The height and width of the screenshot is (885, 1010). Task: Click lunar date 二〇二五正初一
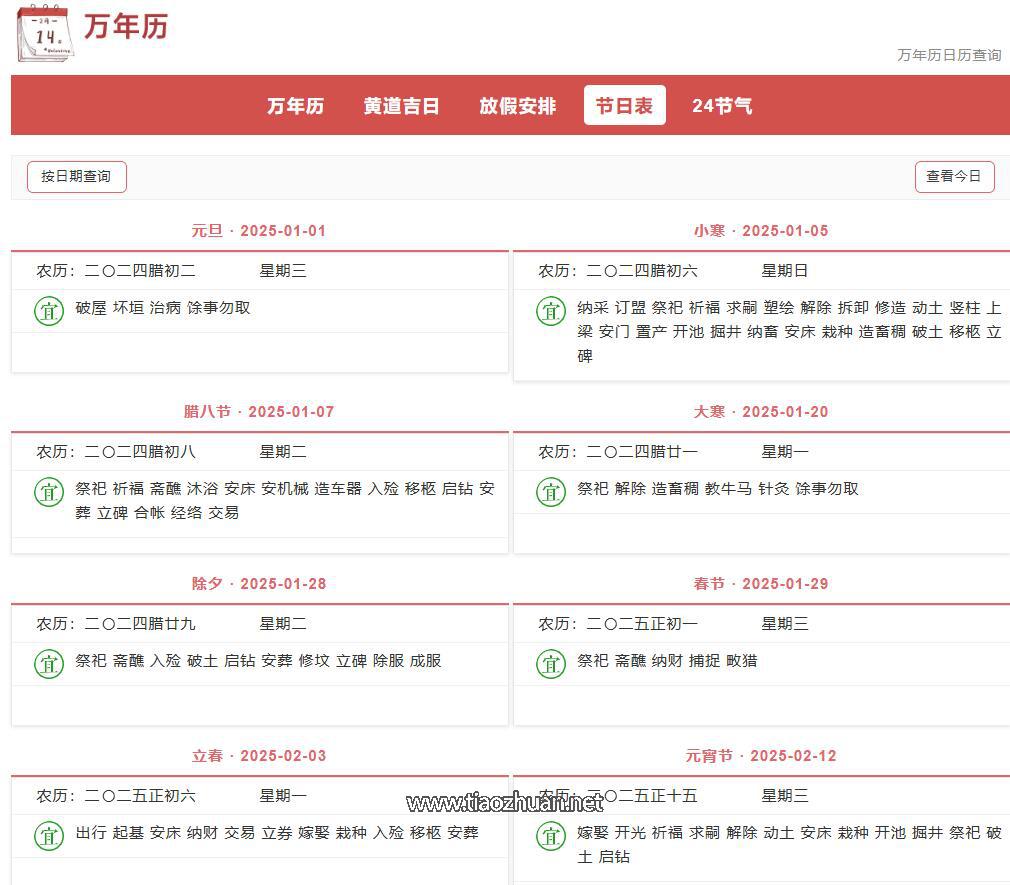642,623
